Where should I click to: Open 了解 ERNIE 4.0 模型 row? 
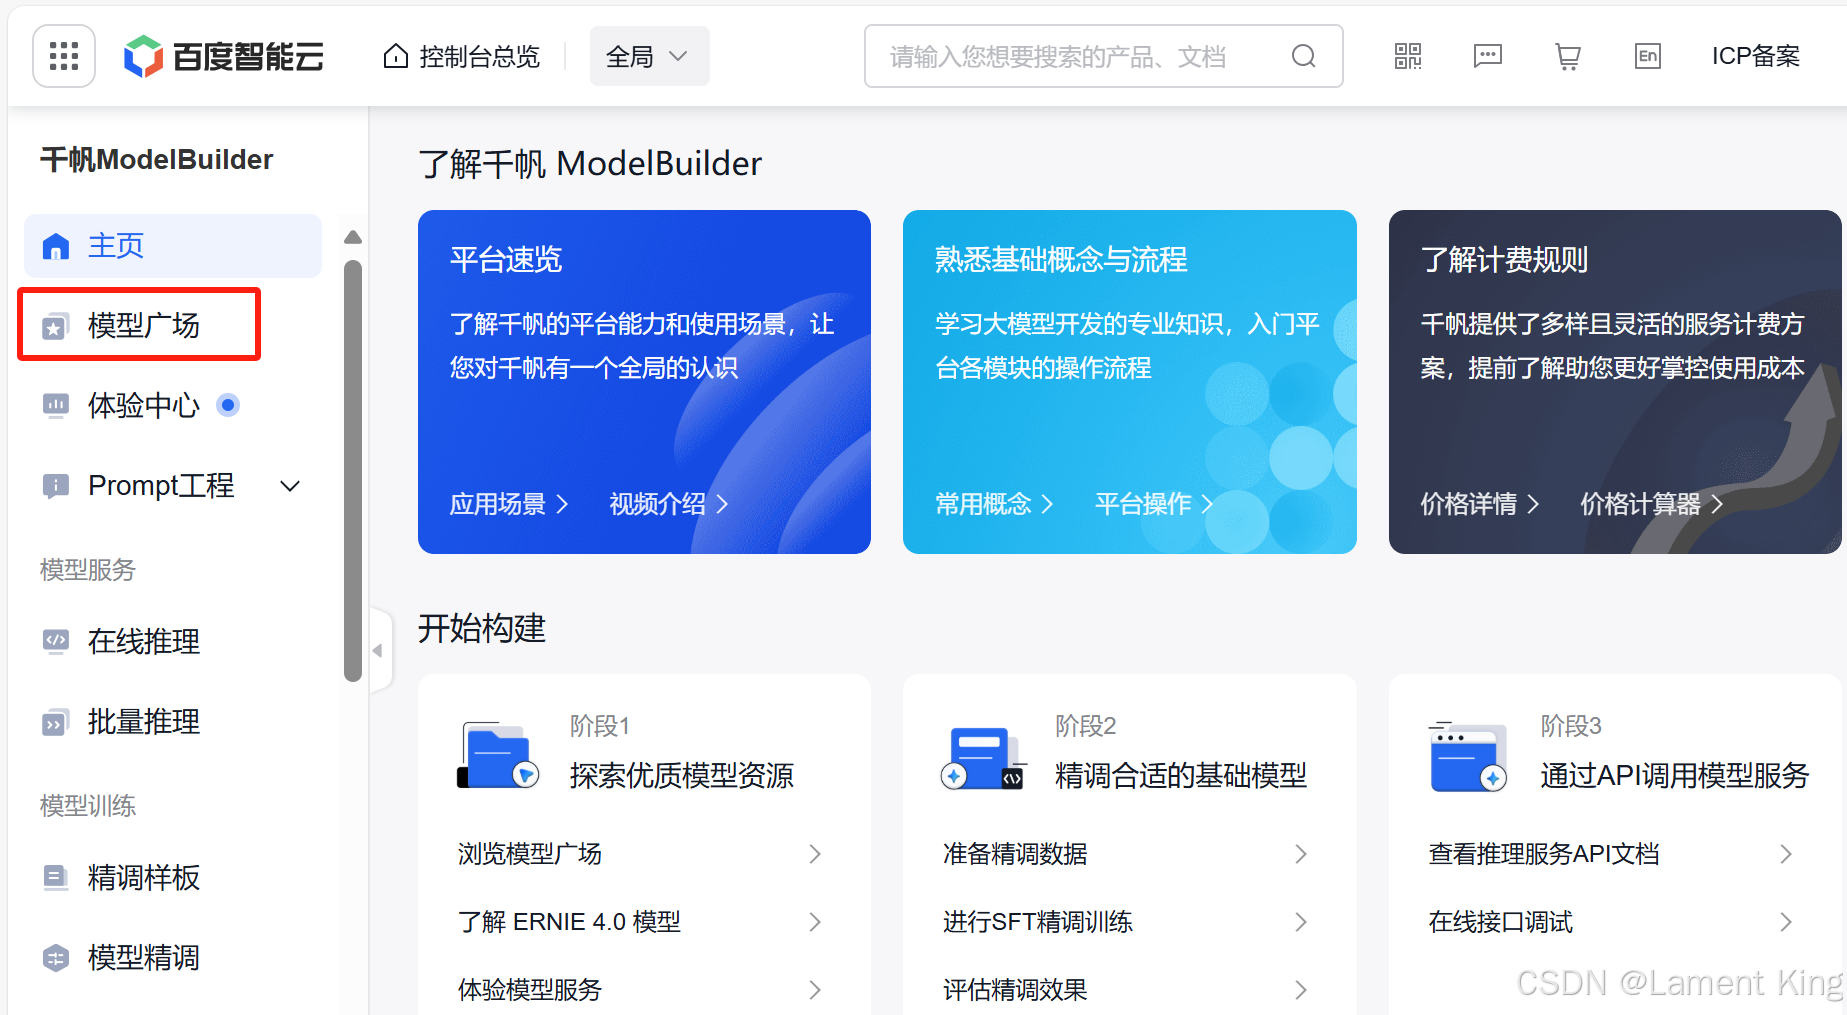(x=640, y=921)
